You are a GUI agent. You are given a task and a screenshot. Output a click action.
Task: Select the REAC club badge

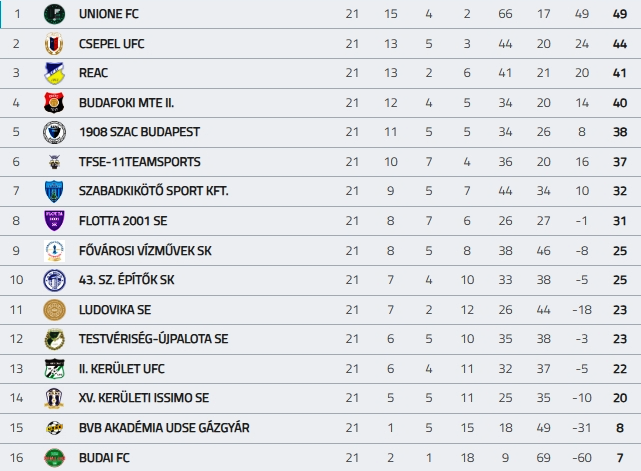54,73
